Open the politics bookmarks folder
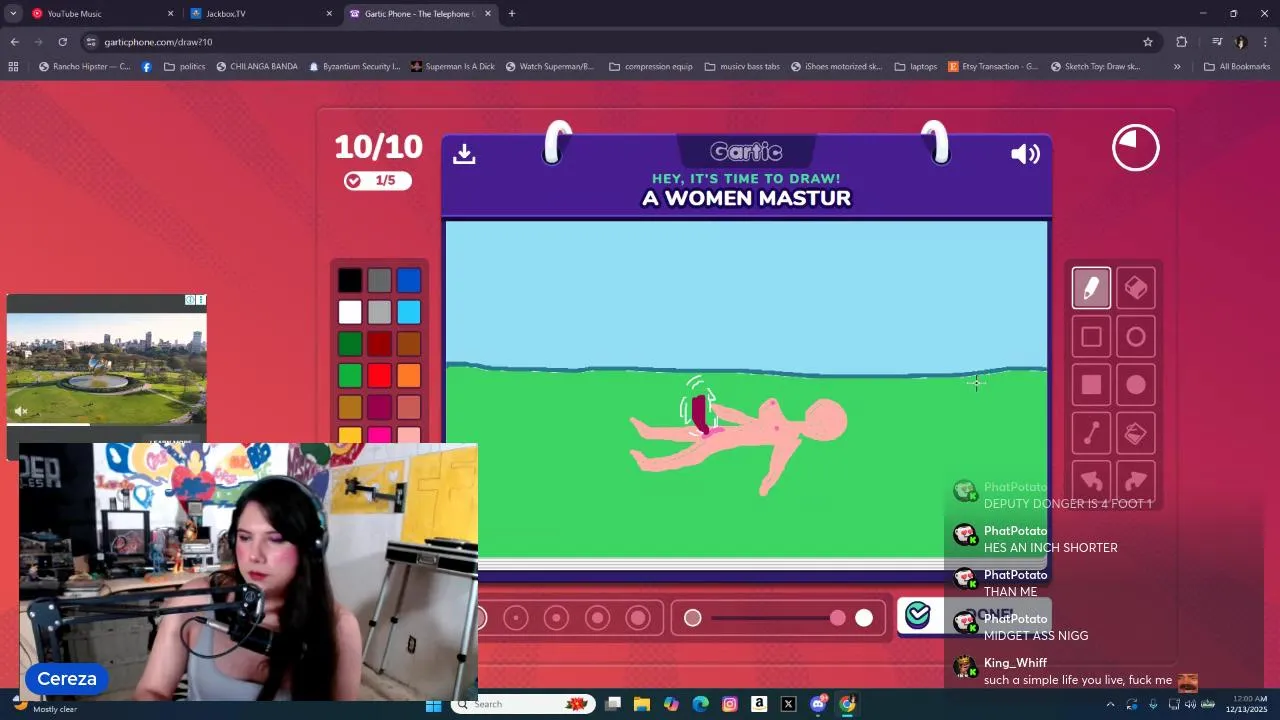The image size is (1280, 720). pos(185,67)
